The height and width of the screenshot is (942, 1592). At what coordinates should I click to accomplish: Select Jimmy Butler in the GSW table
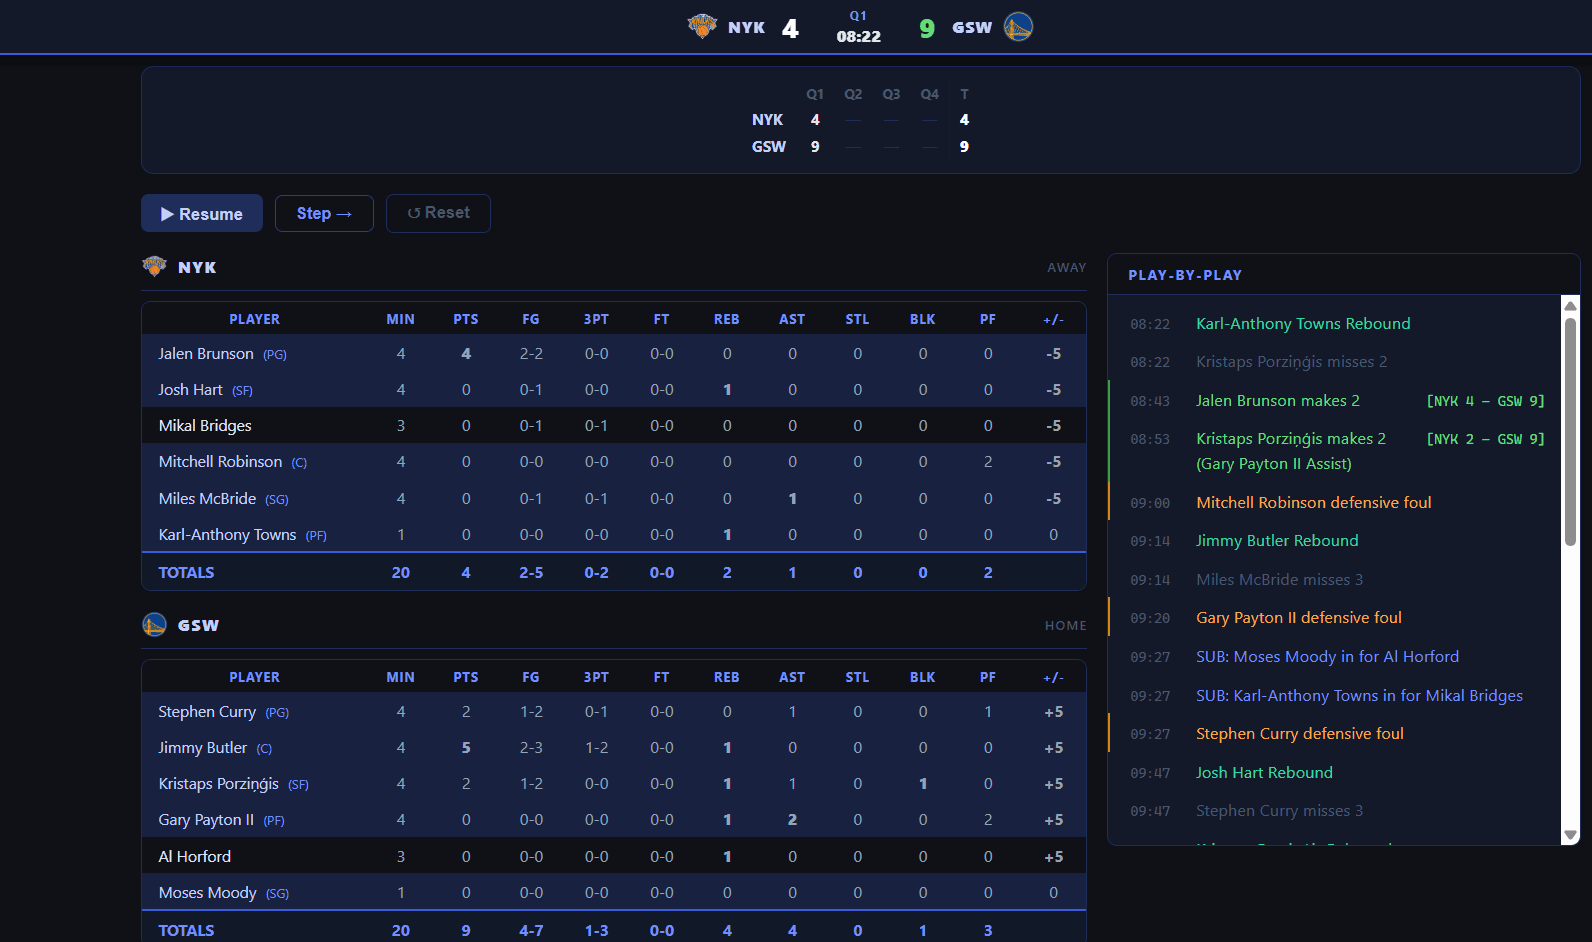(202, 747)
